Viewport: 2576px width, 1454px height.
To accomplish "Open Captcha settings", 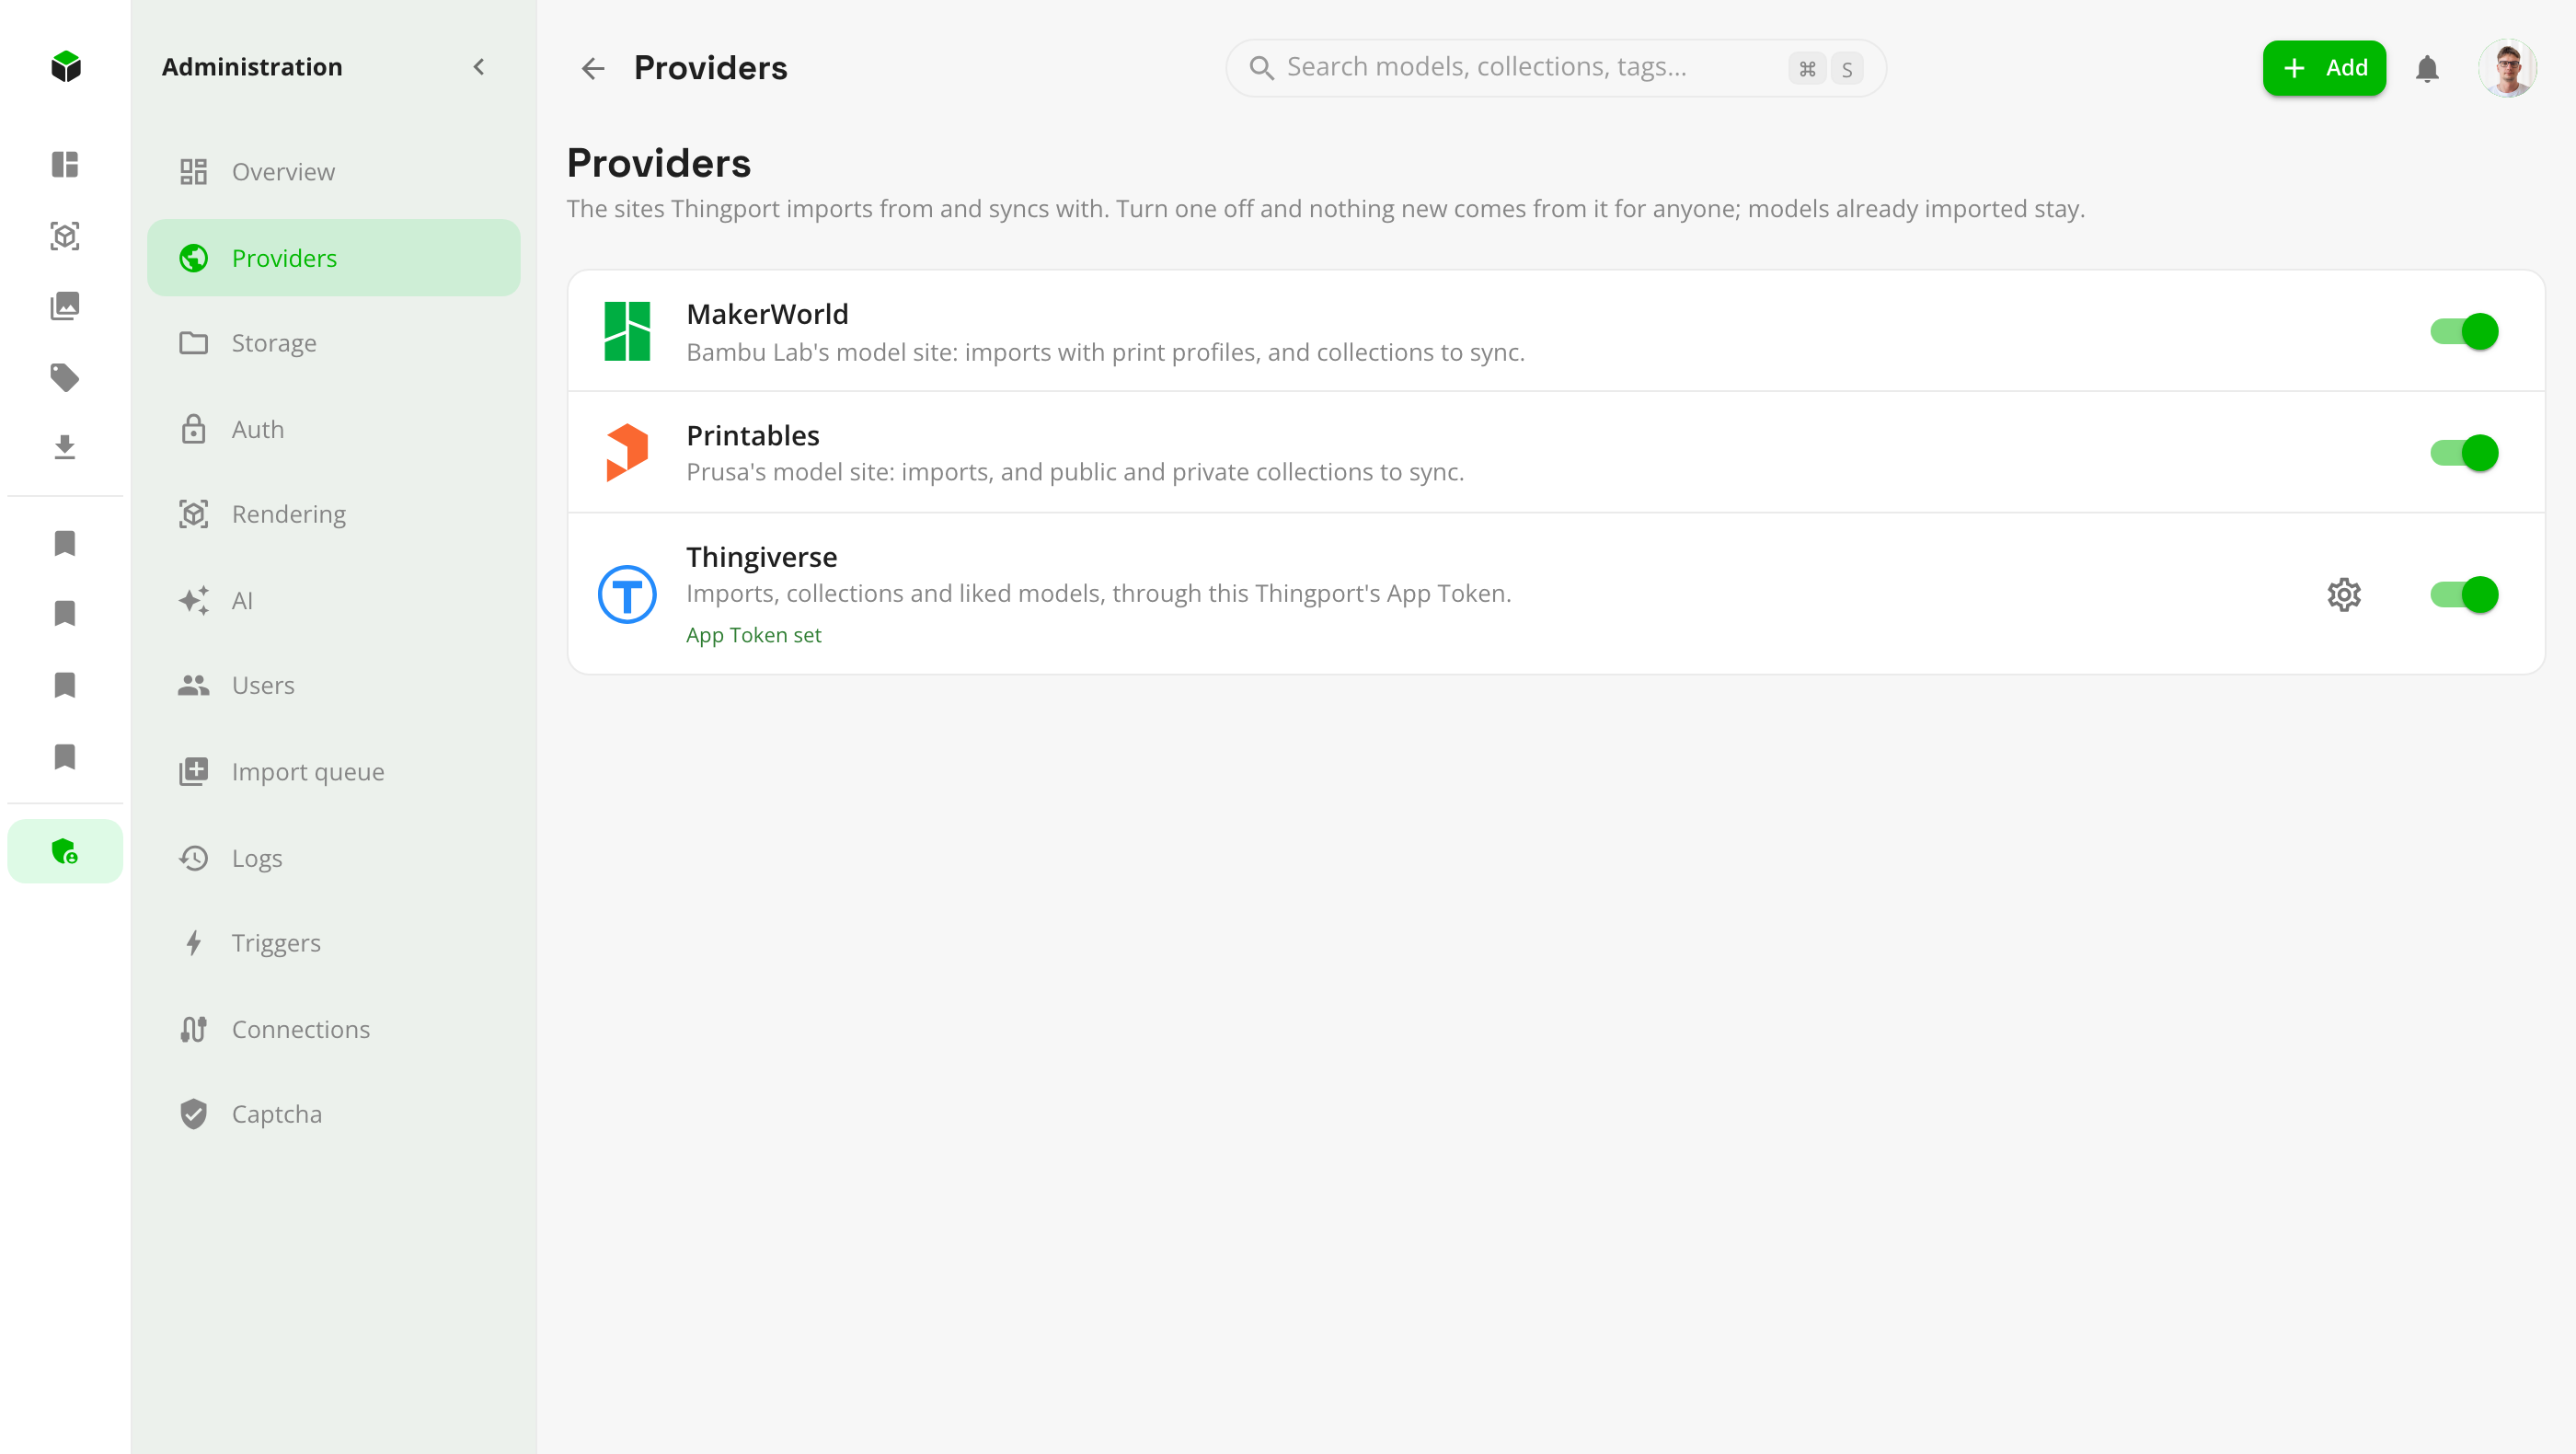I will (334, 1114).
